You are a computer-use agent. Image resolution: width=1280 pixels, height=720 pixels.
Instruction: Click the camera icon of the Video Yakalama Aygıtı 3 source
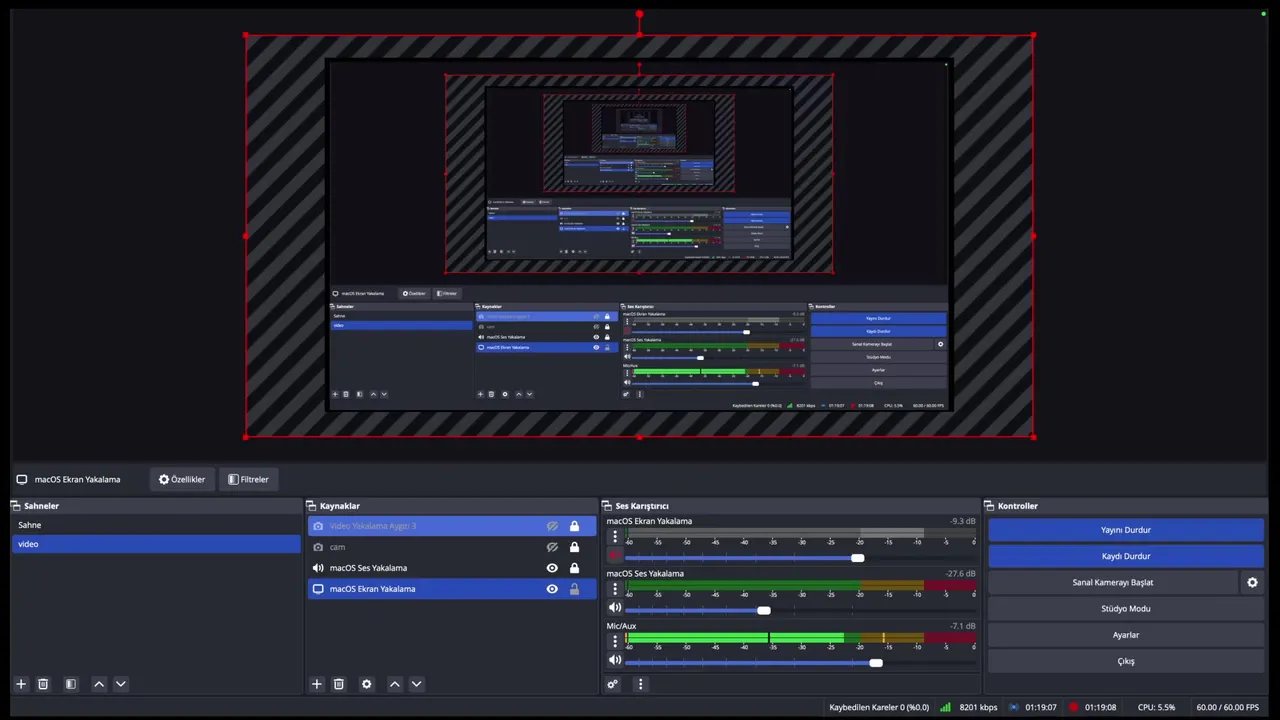318,526
